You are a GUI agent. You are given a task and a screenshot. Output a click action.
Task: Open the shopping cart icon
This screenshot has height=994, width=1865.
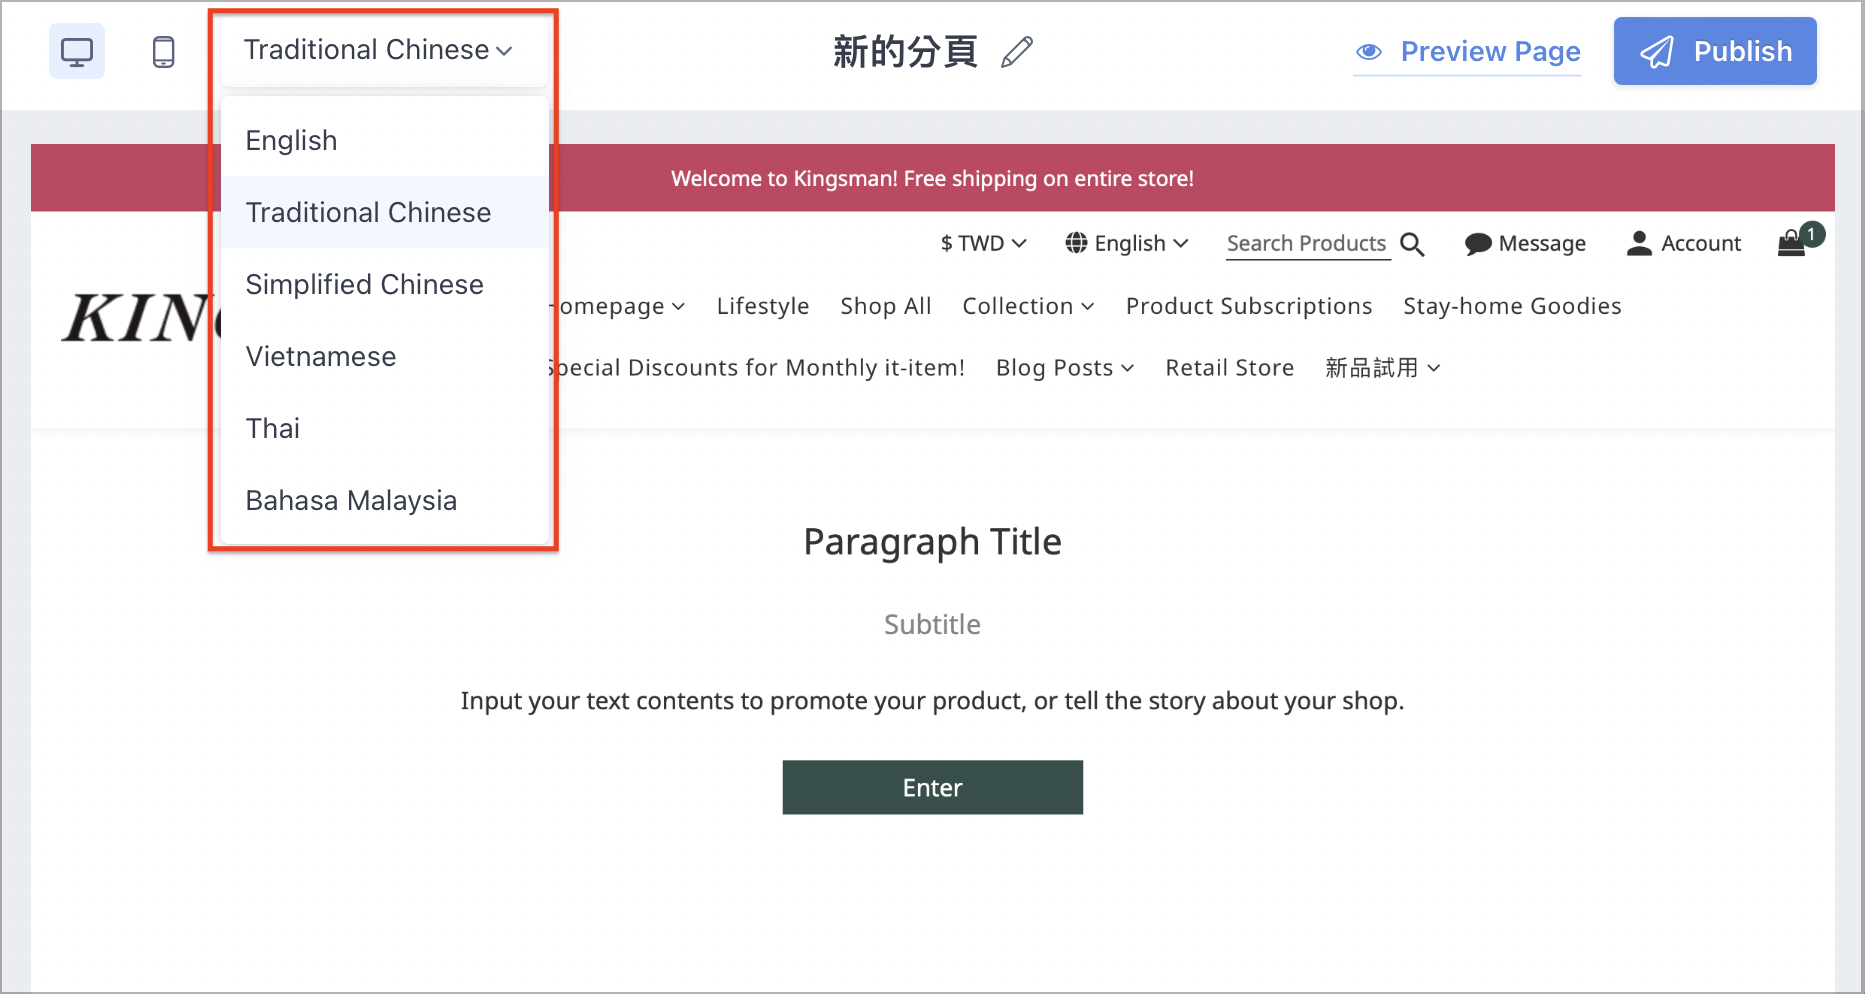pos(1792,243)
